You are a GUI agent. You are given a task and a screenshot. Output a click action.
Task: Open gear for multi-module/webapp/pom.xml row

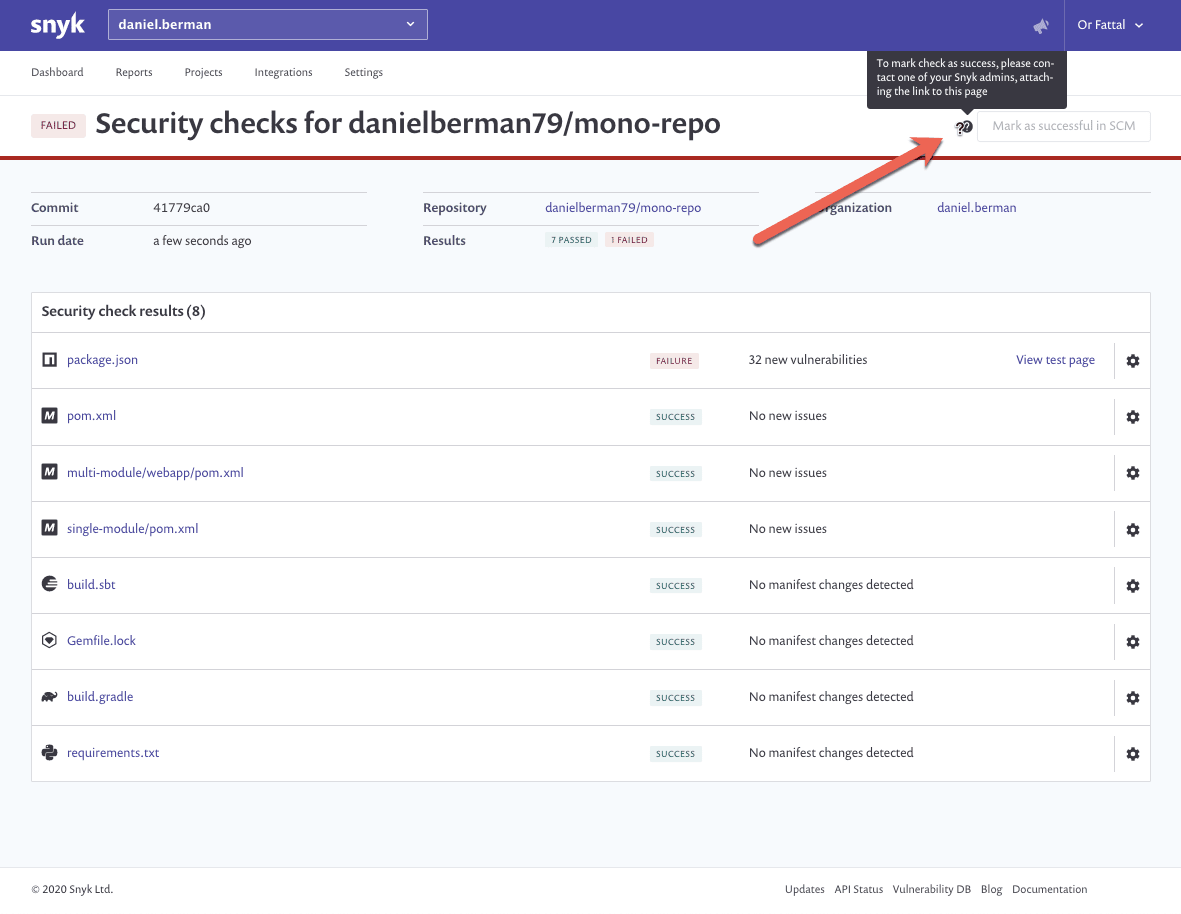coord(1132,473)
